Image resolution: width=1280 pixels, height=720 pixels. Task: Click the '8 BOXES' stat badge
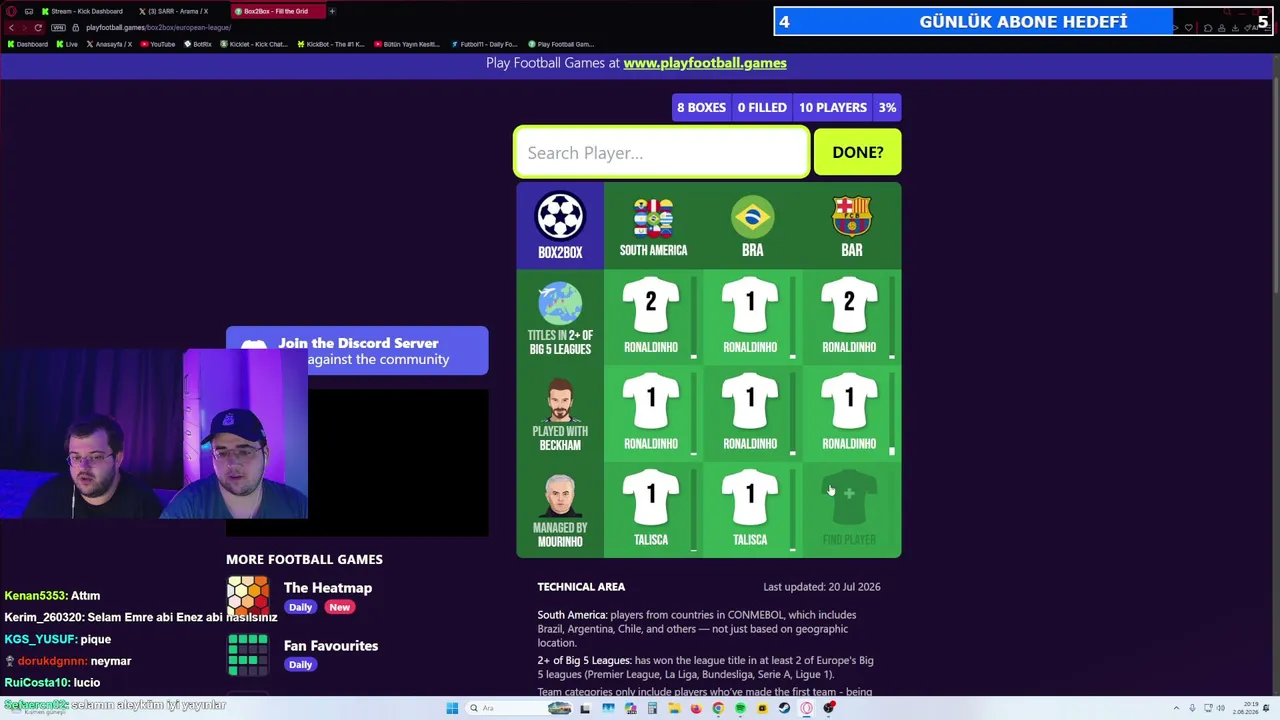(701, 107)
